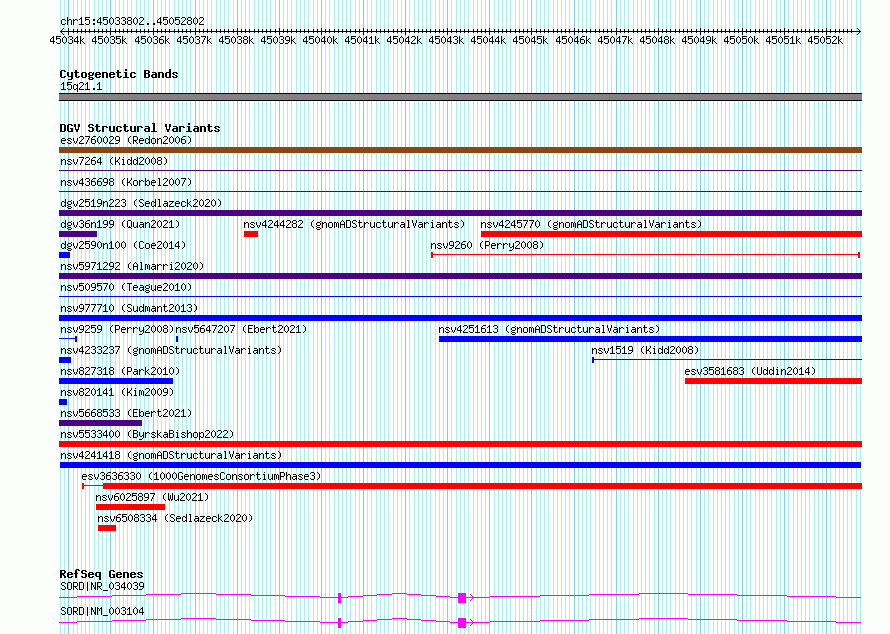Click the red esv3581683 variant bar
890x634 pixels.
click(x=774, y=381)
